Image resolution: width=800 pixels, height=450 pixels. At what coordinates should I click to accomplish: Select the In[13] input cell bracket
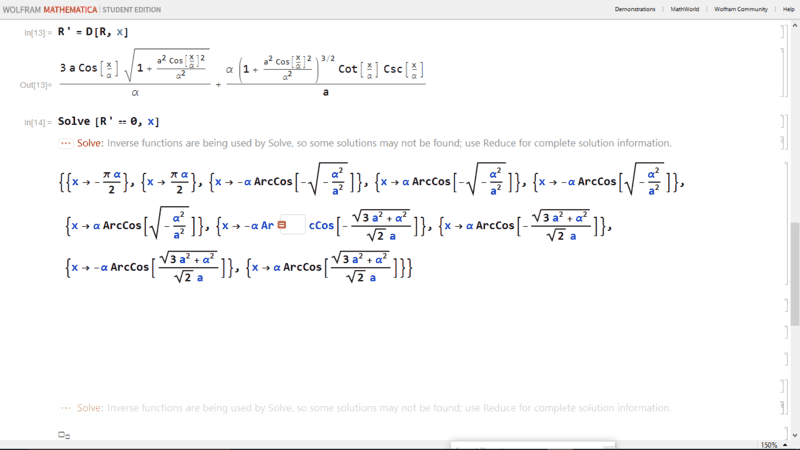tap(783, 32)
